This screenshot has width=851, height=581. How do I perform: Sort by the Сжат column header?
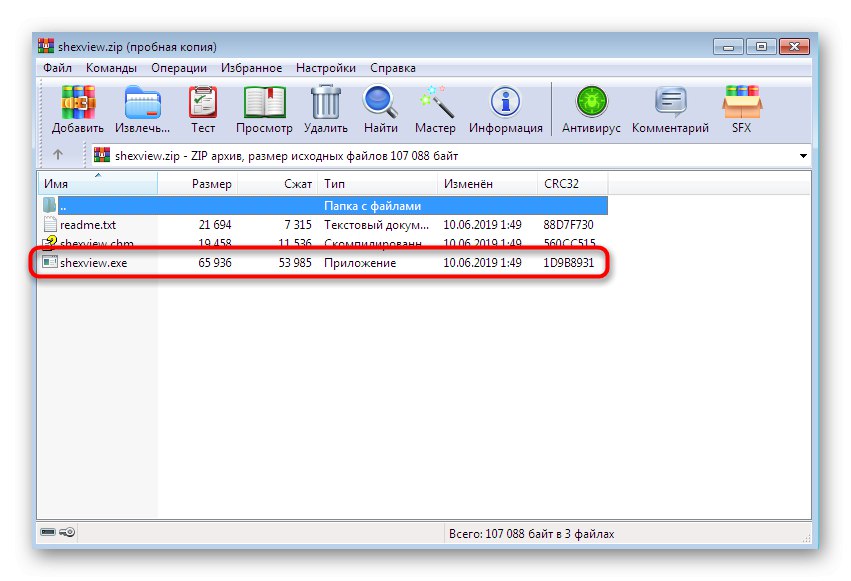coord(277,183)
